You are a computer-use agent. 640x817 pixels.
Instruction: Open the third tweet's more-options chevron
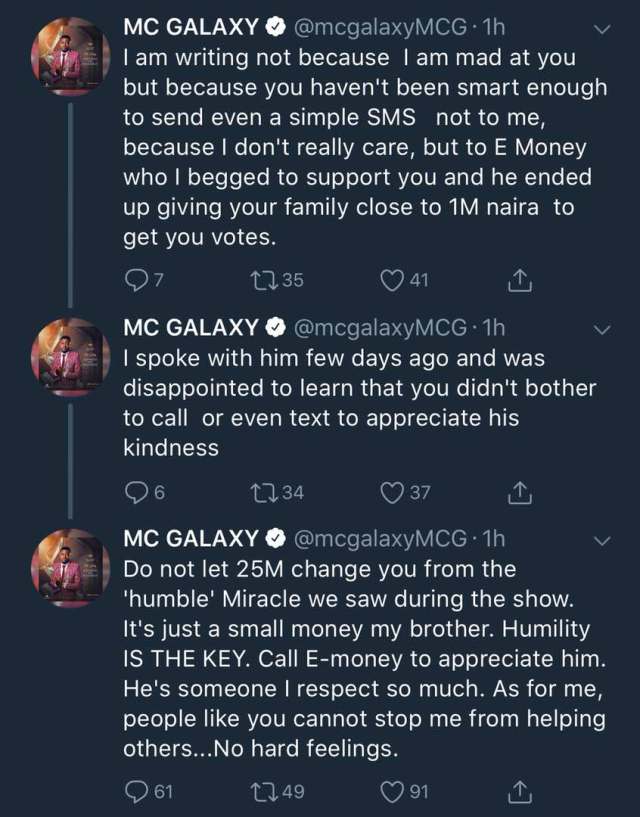[x=602, y=541]
